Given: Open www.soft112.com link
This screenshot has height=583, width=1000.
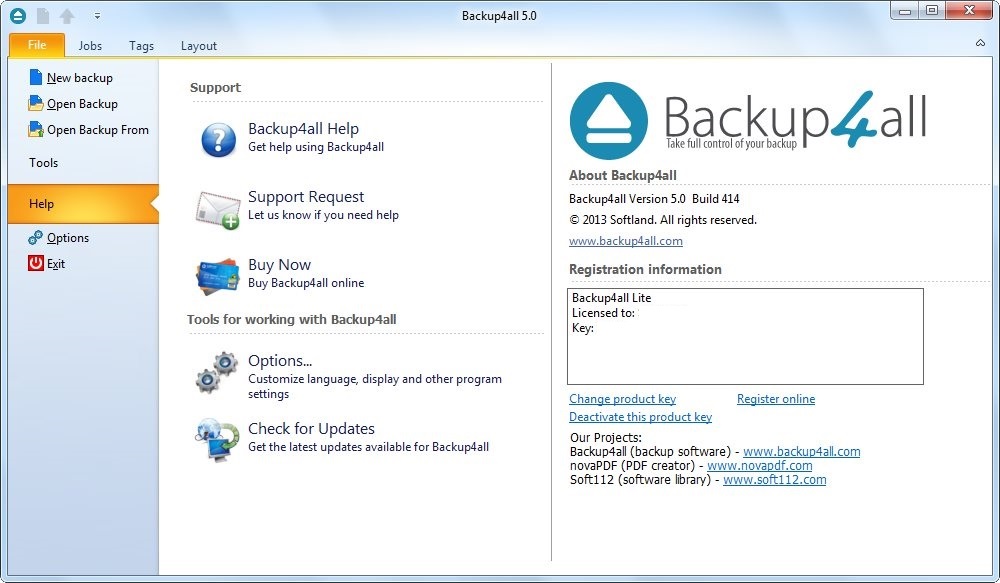Looking at the screenshot, I should [774, 480].
